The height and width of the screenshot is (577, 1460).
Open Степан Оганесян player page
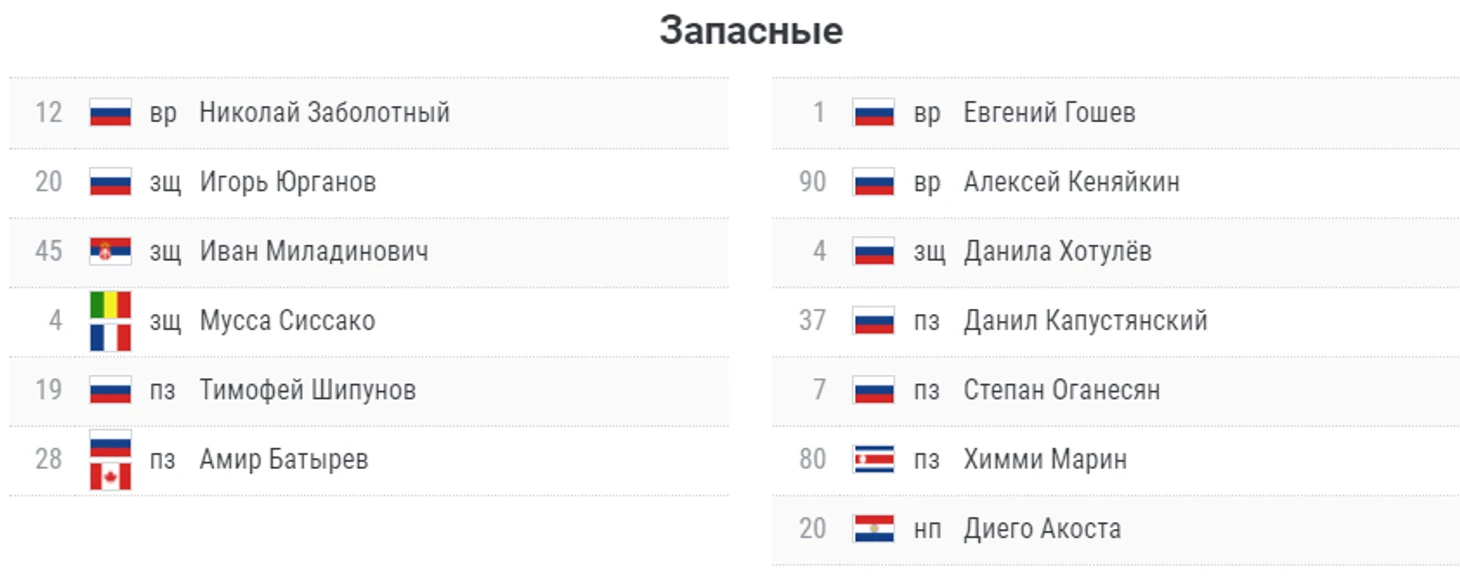point(1062,390)
